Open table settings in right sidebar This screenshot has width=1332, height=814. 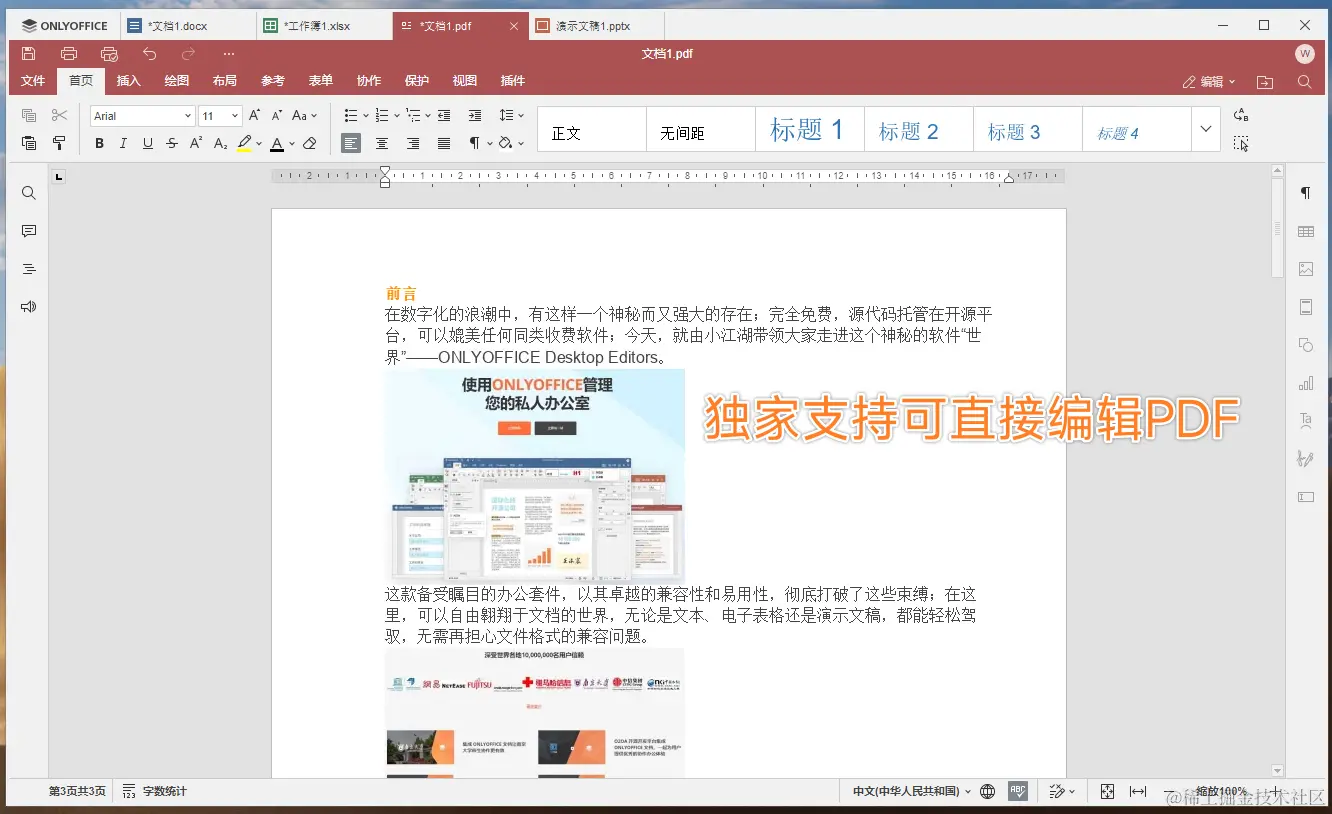point(1305,231)
